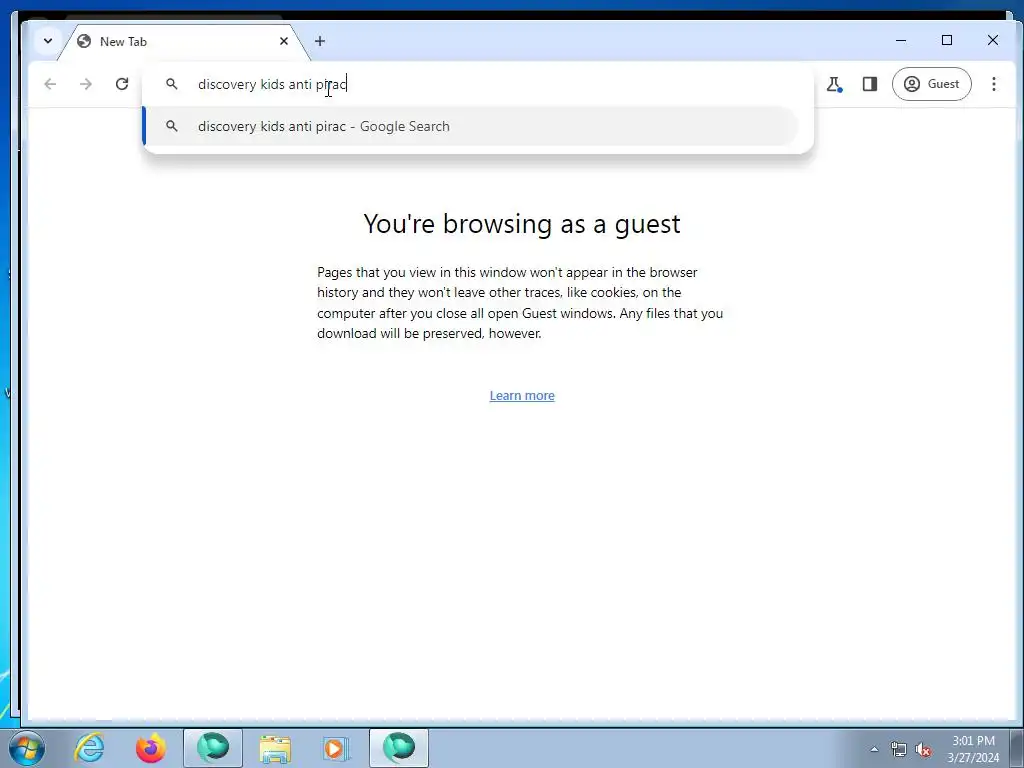The height and width of the screenshot is (768, 1024).
Task: Close the Chrome window
Action: 993,40
